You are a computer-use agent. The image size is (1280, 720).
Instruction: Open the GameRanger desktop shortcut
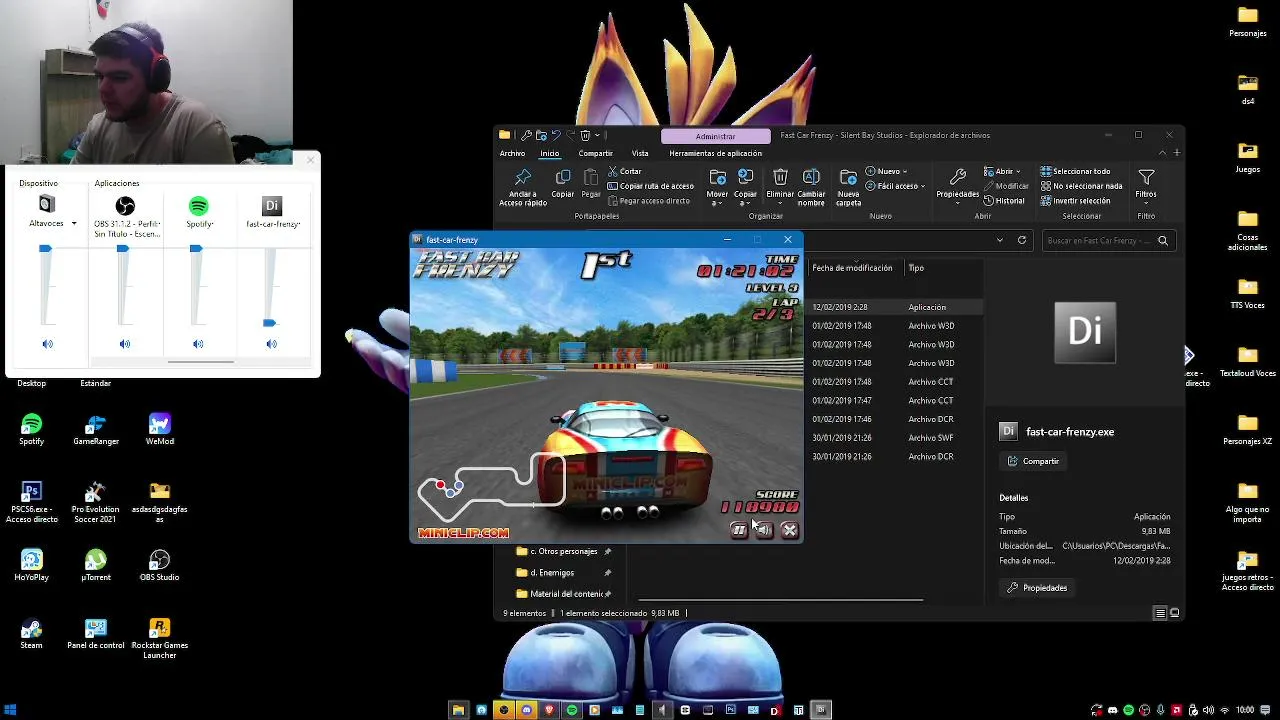click(96, 430)
